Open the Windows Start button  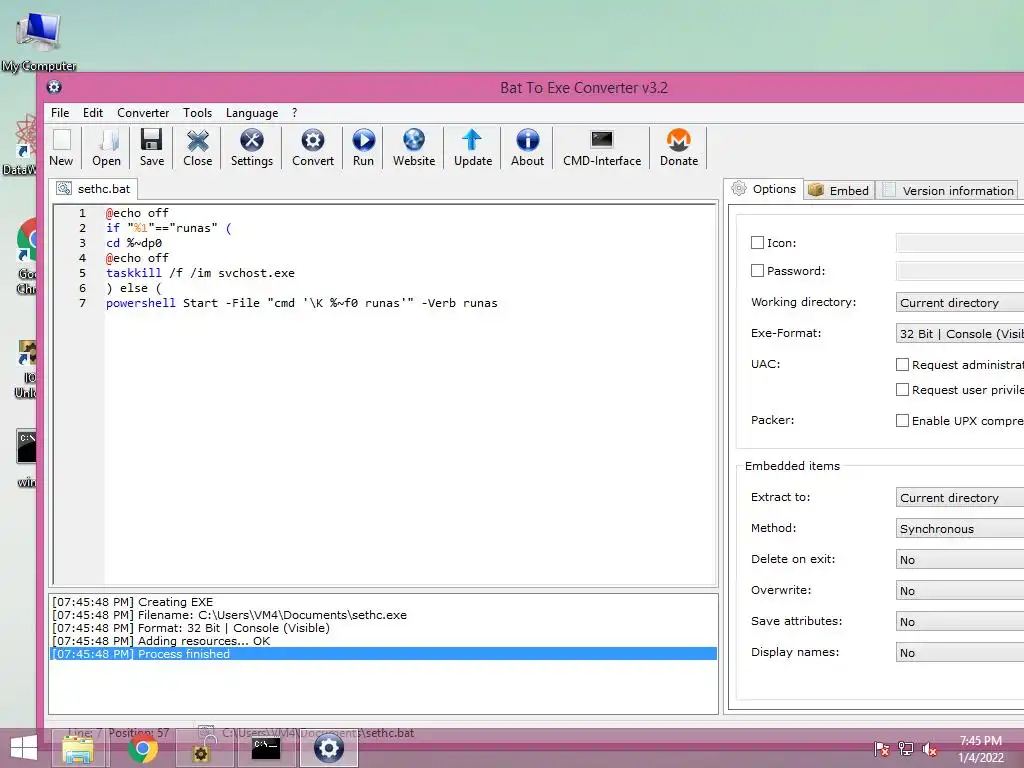[x=24, y=748]
